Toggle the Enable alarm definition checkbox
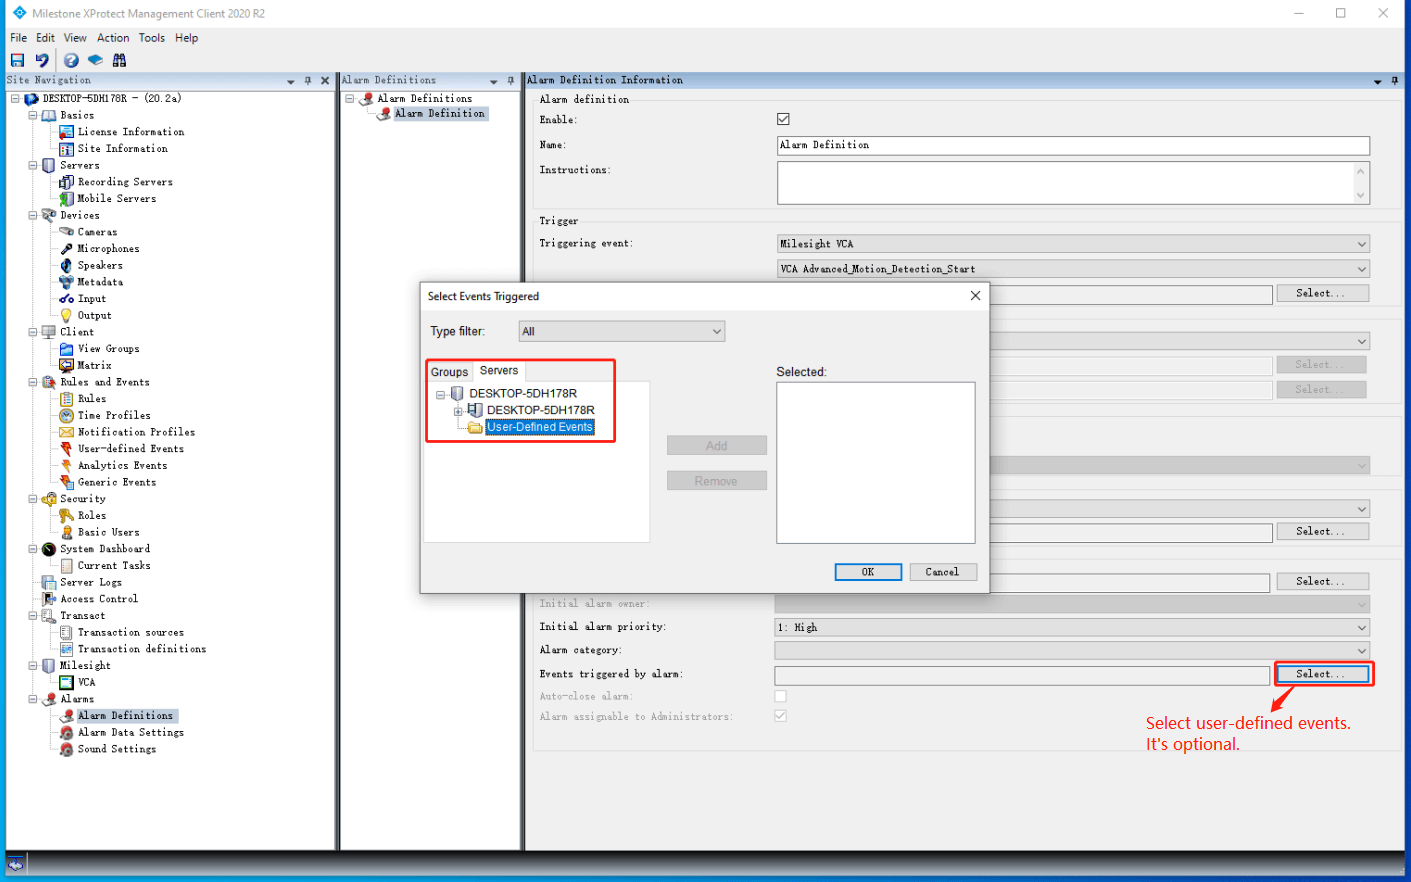 tap(783, 119)
